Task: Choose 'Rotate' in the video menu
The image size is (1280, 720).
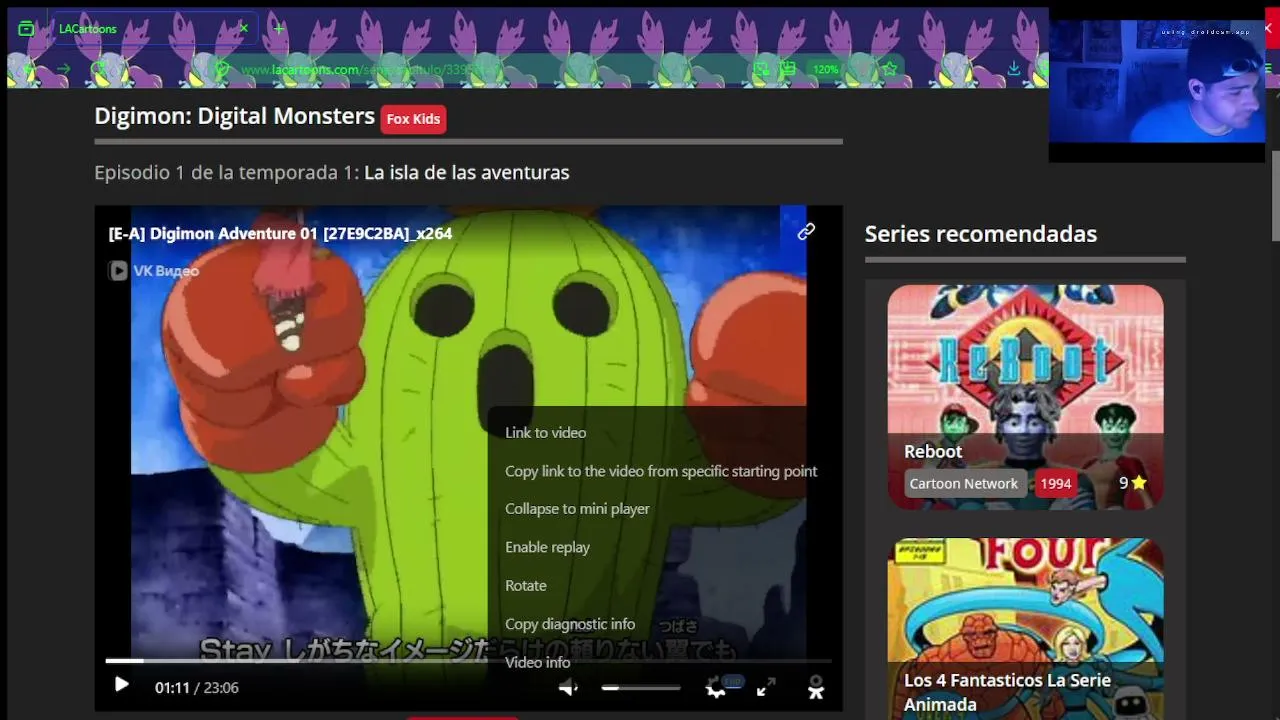Action: click(x=525, y=585)
